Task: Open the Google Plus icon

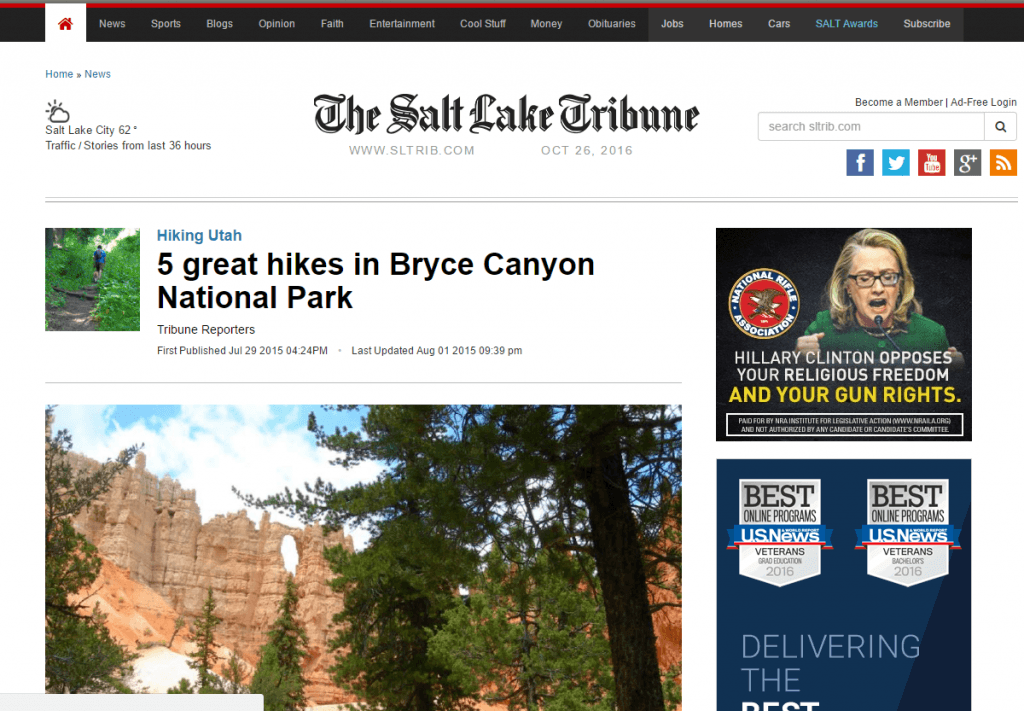Action: pos(968,163)
